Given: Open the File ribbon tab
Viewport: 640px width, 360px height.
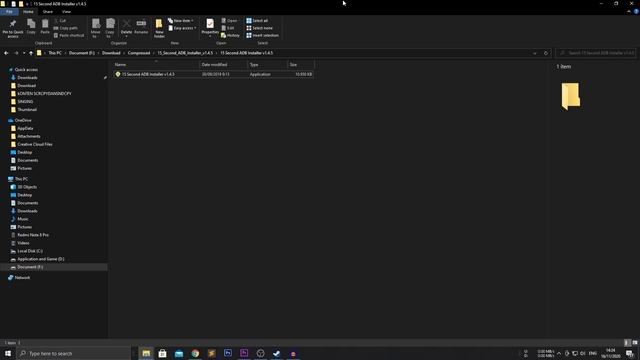Looking at the screenshot, I should (x=9, y=12).
